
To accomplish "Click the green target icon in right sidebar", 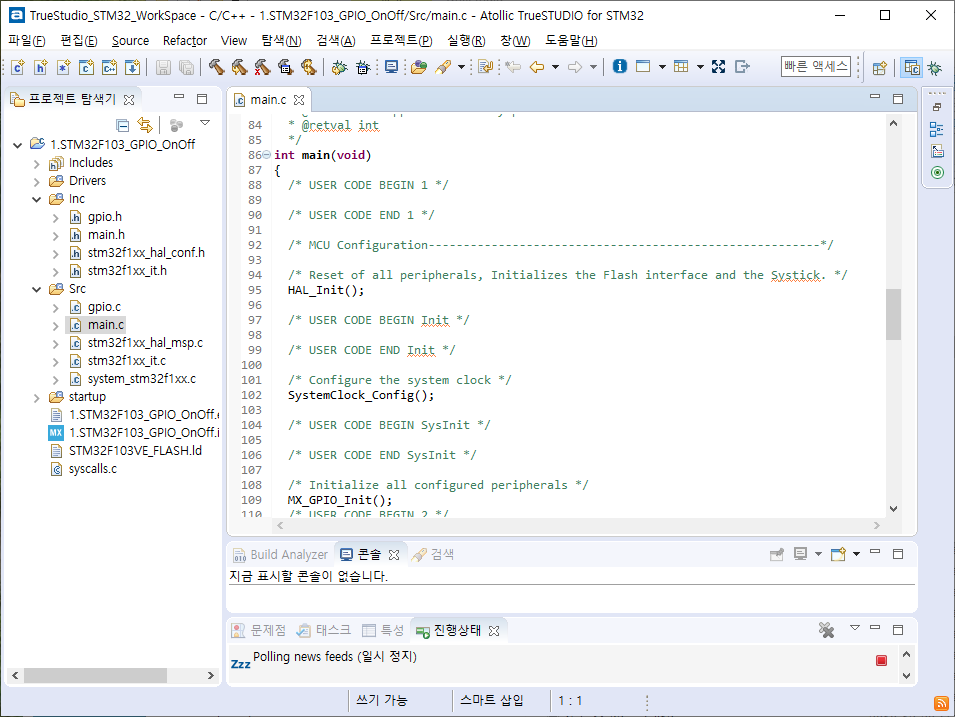I will pyautogui.click(x=937, y=172).
